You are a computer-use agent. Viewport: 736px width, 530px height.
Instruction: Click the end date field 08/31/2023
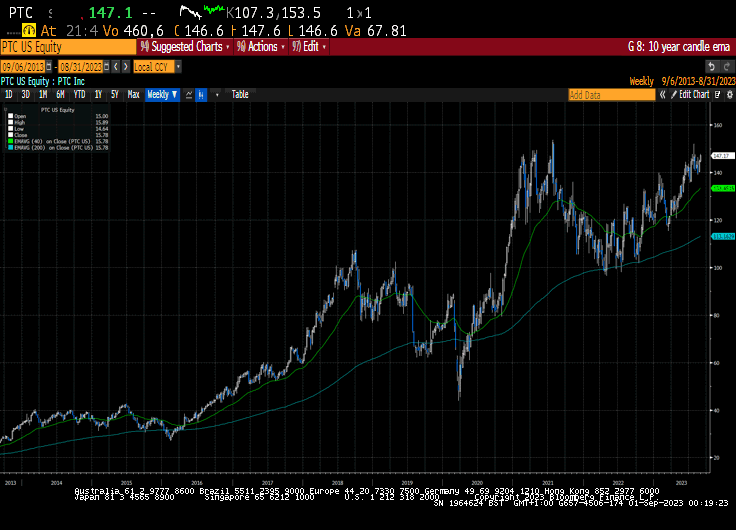(x=81, y=67)
